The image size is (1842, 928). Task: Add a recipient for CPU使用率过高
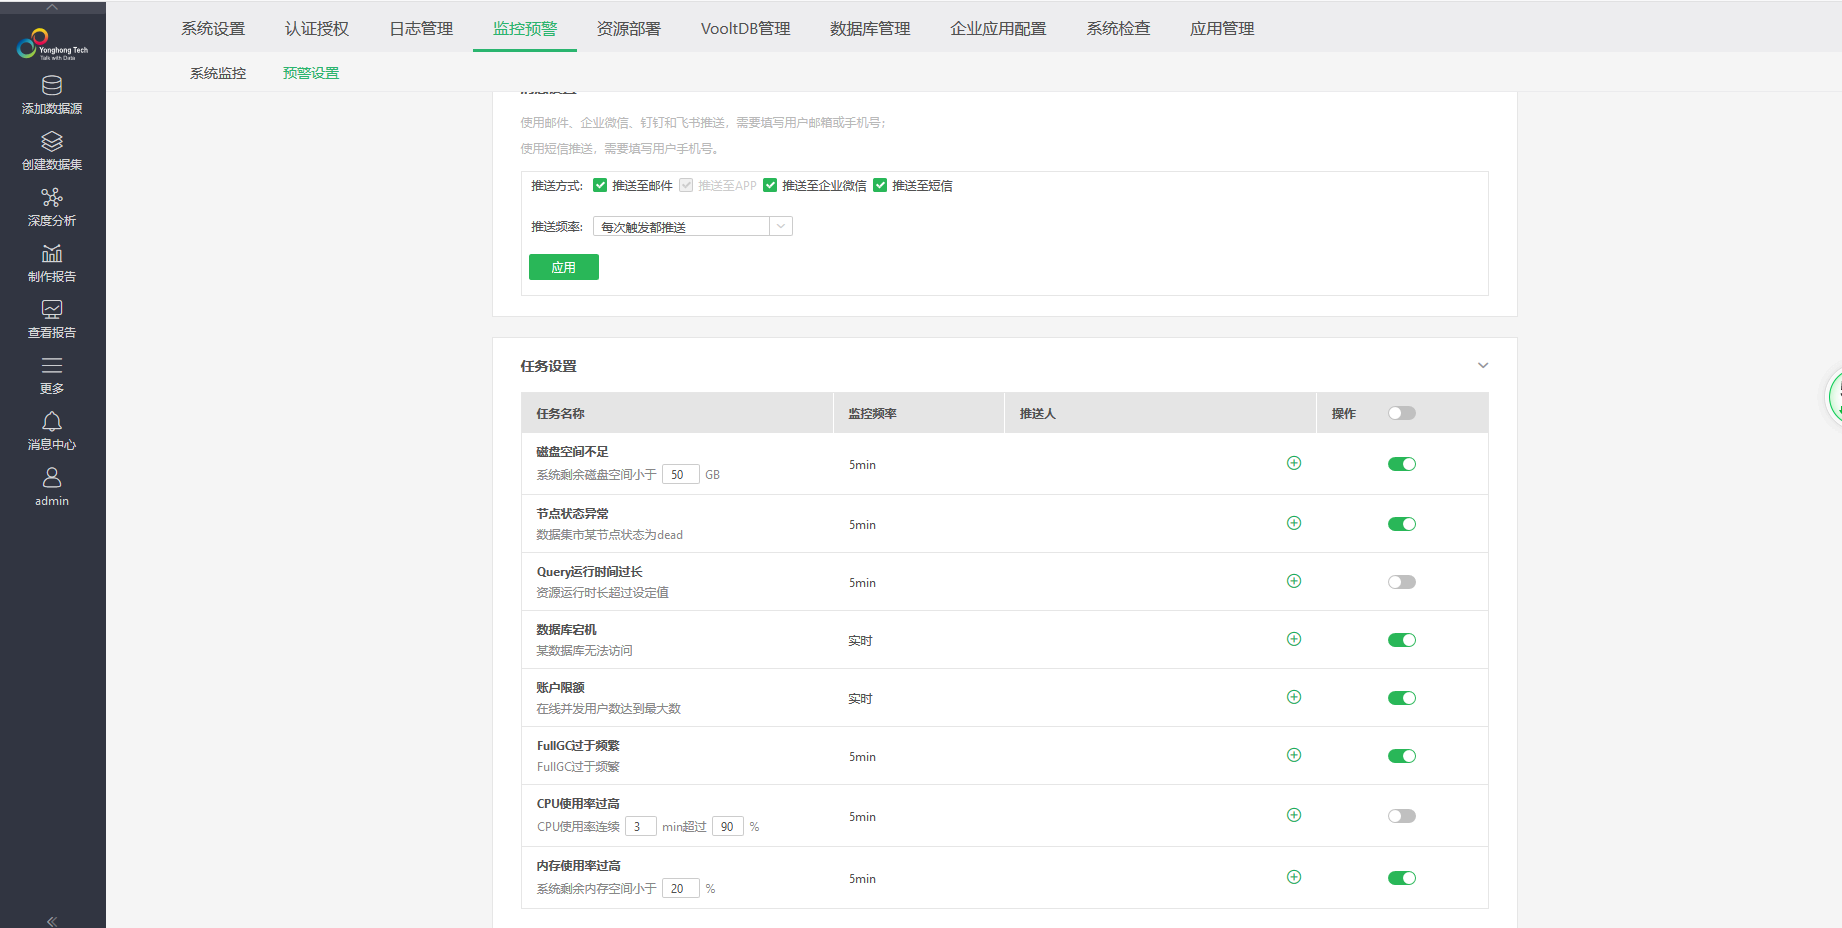pos(1294,815)
